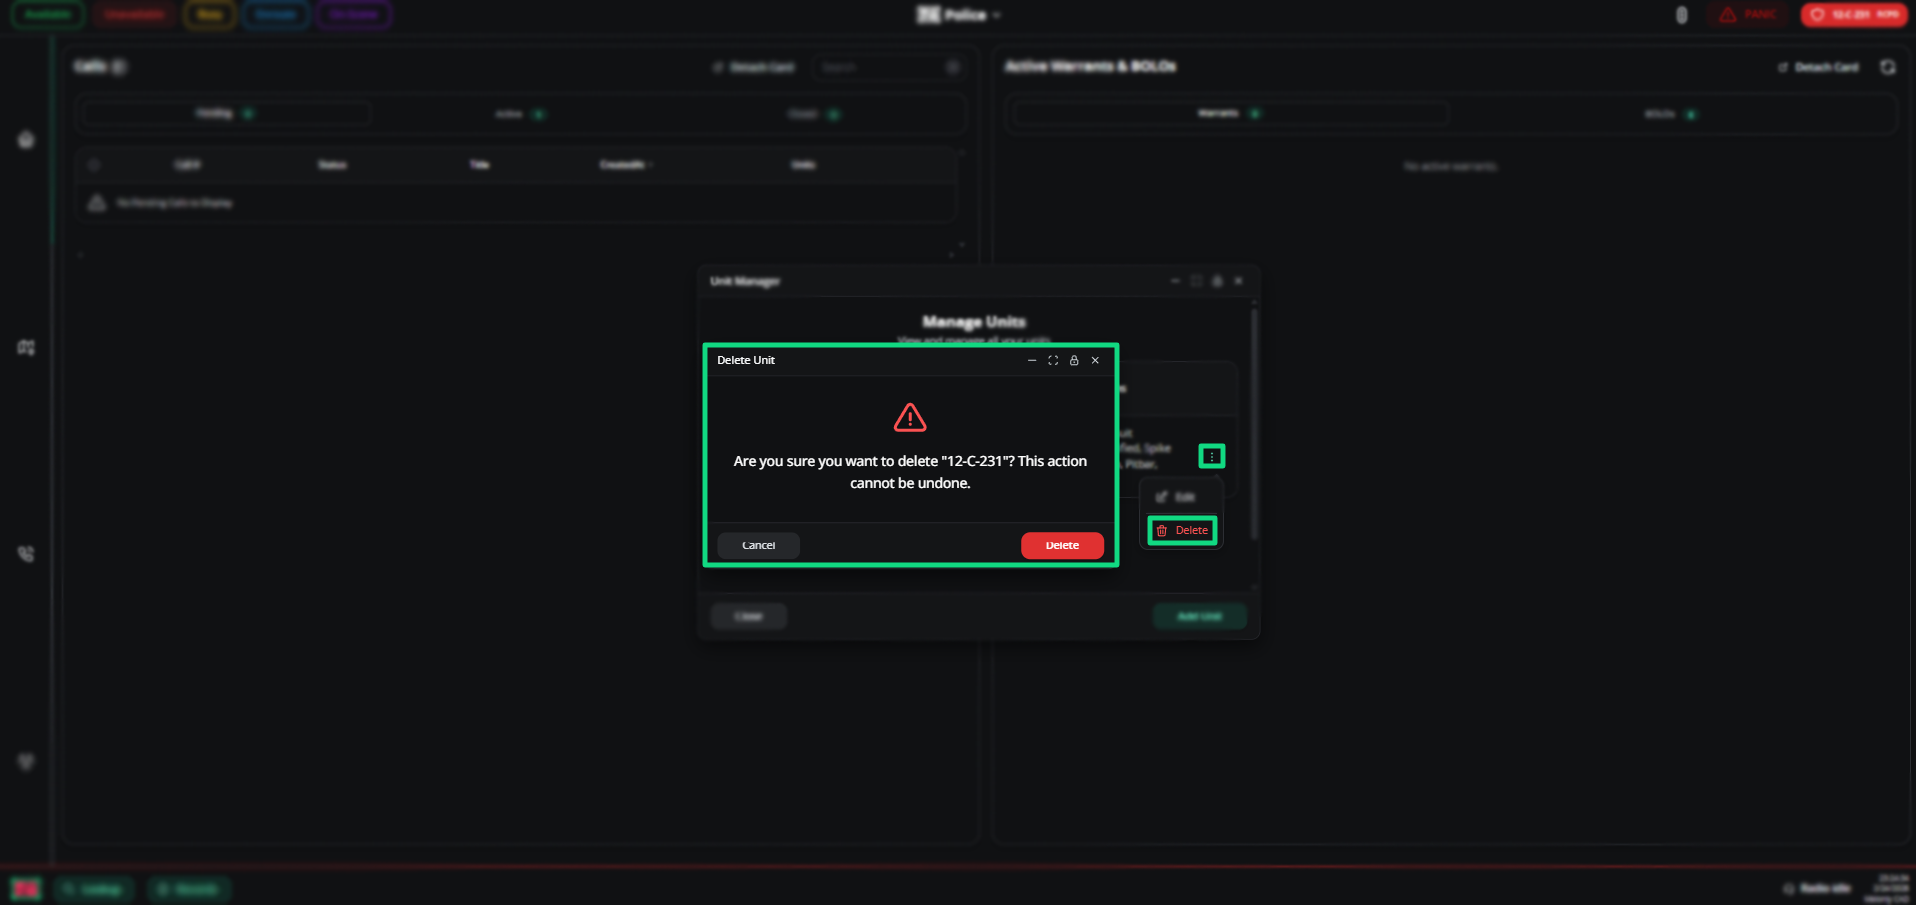Click the deletion confirmation message text
This screenshot has height=905, width=1916.
[x=910, y=472]
